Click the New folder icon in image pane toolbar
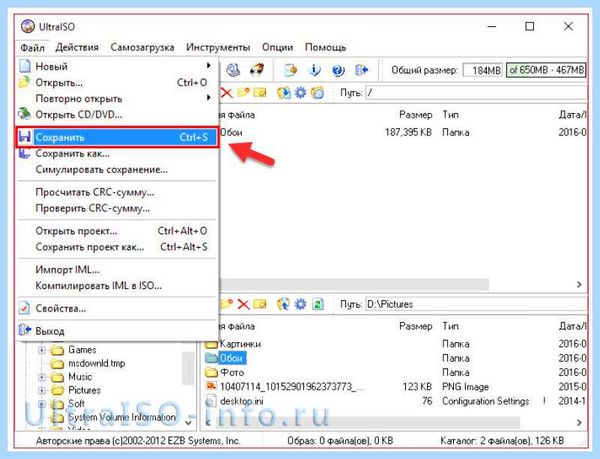The image size is (600, 459). [243, 93]
